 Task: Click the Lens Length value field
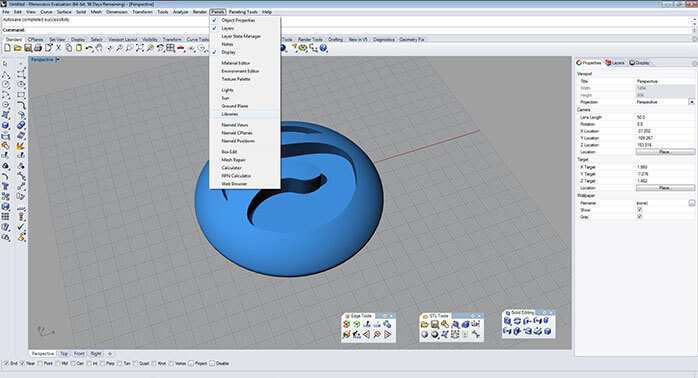pos(665,117)
